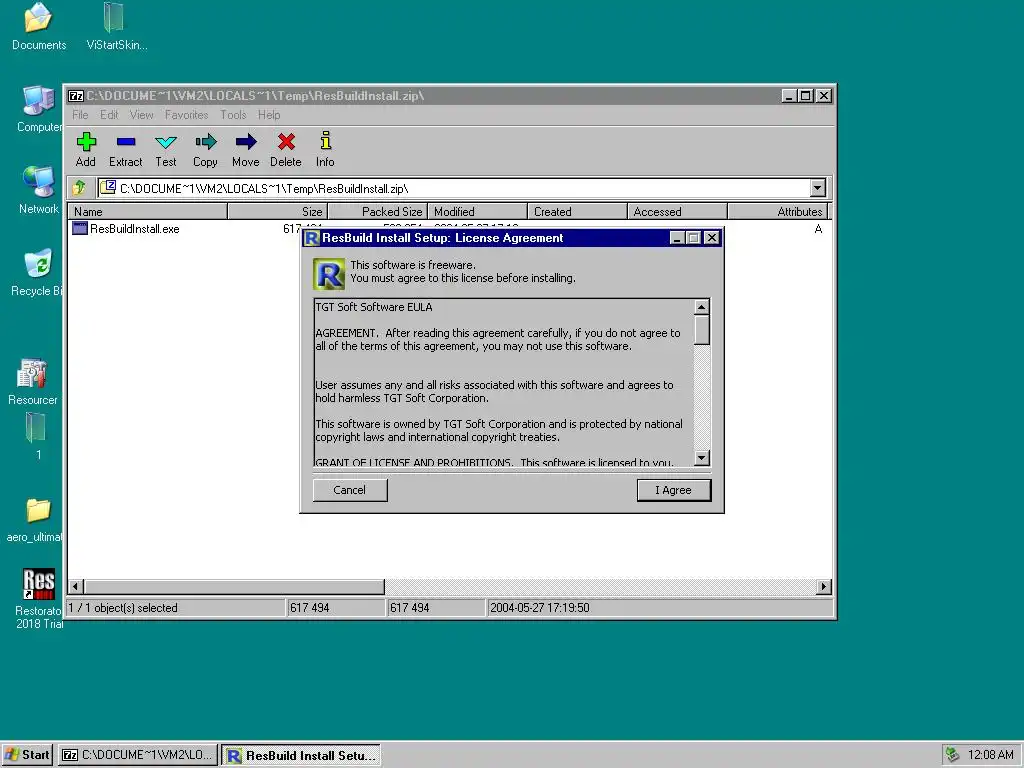Go up one folder level in 7-Zip
Image resolution: width=1024 pixels, height=768 pixels.
[x=79, y=188]
